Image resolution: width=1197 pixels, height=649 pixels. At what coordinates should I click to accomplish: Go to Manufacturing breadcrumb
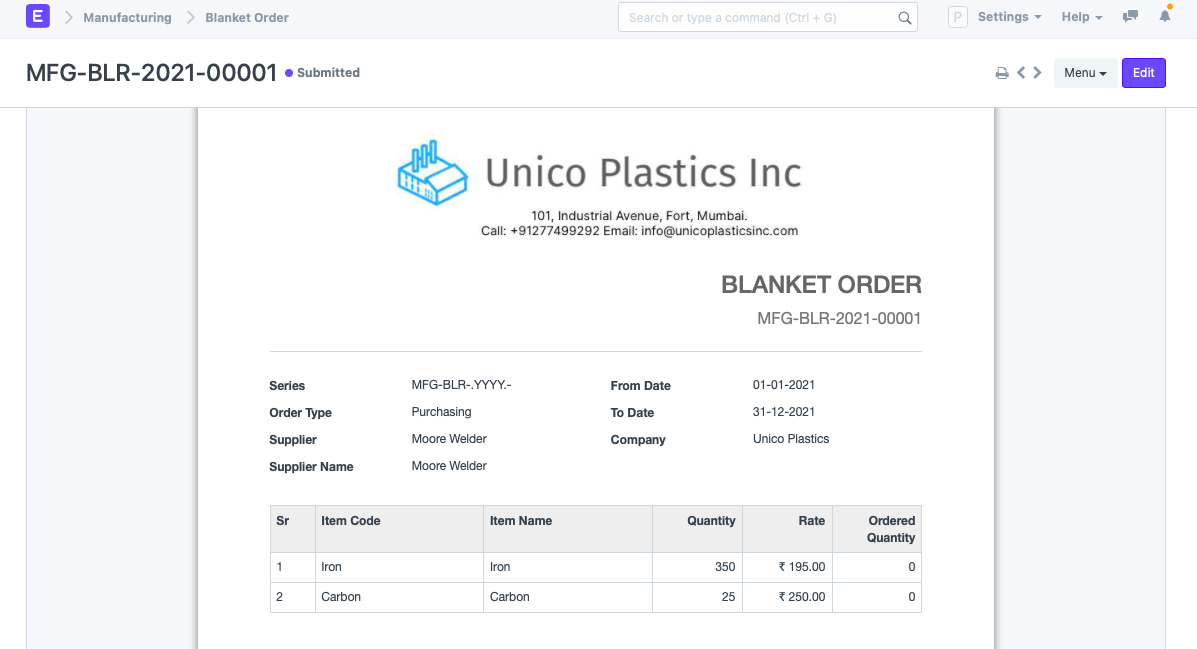click(x=127, y=18)
